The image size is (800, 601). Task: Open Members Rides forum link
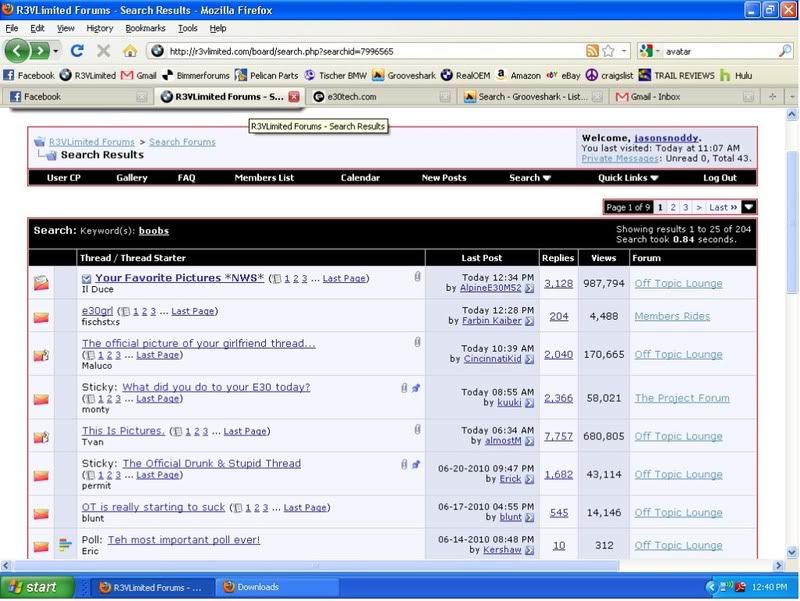coord(672,316)
